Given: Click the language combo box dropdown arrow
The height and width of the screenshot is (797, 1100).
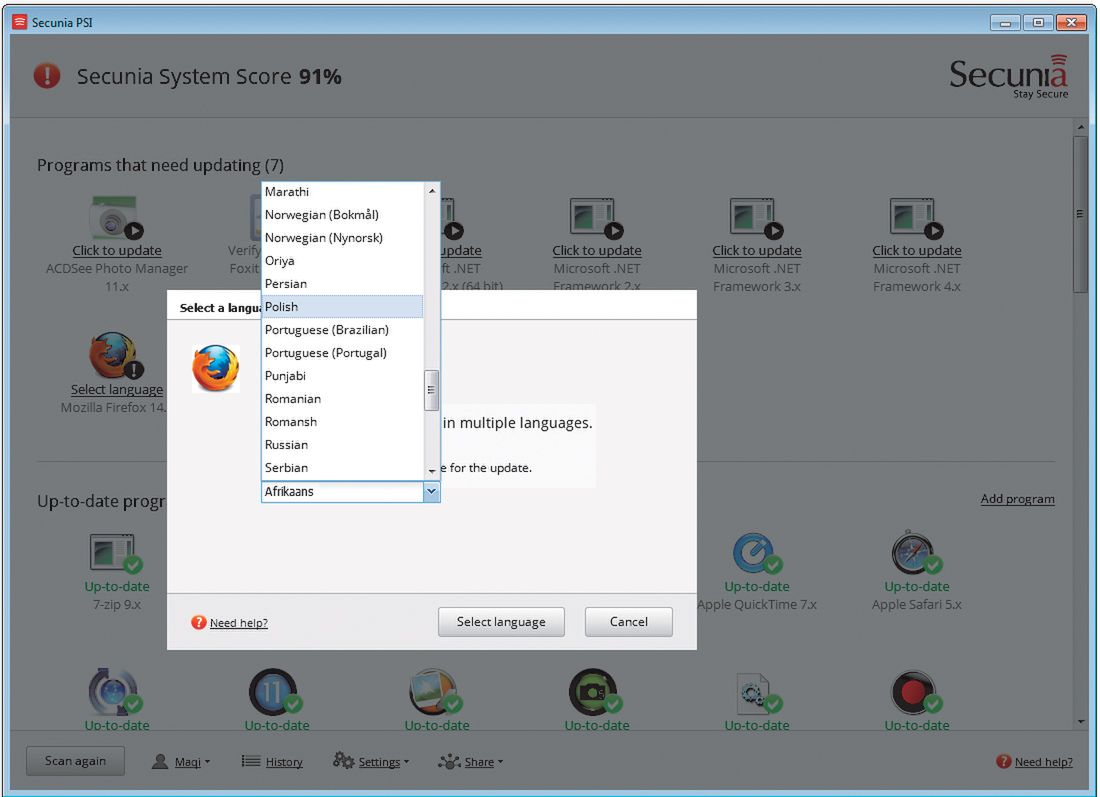Looking at the screenshot, I should tap(431, 492).
